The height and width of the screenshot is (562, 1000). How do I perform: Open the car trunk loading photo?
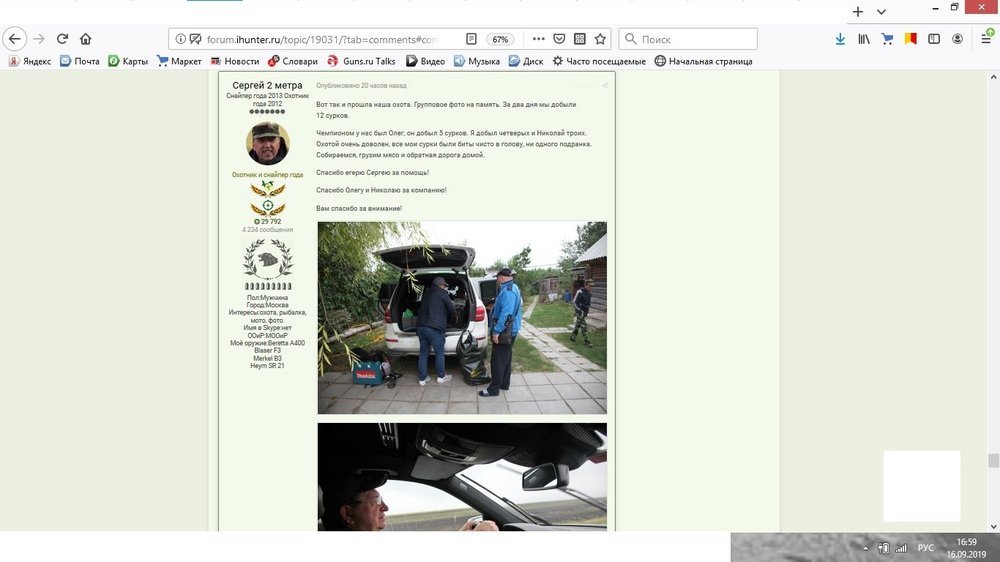(x=462, y=317)
